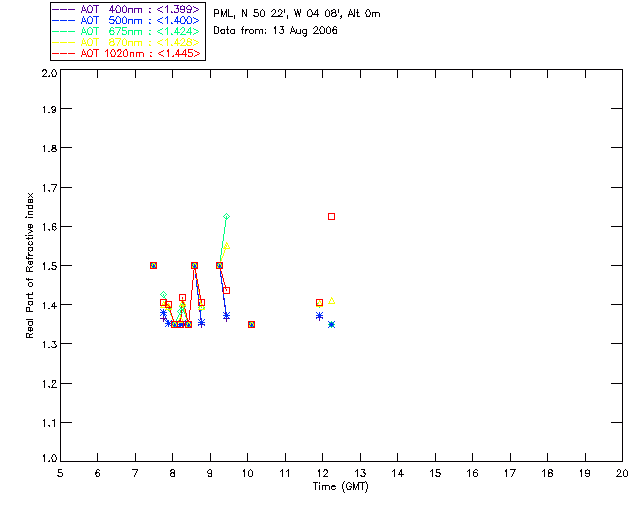Click the 1.9 y-axis tick label
Viewport: 640px width, 512px height.
click(49, 109)
